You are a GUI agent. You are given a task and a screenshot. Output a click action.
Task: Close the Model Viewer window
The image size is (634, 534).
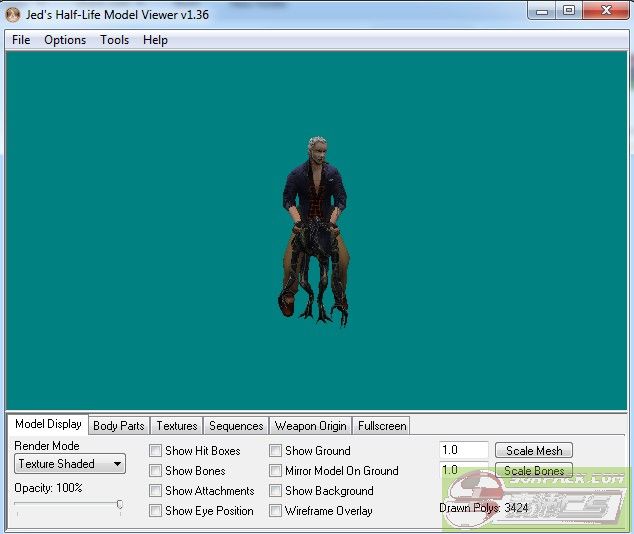606,11
